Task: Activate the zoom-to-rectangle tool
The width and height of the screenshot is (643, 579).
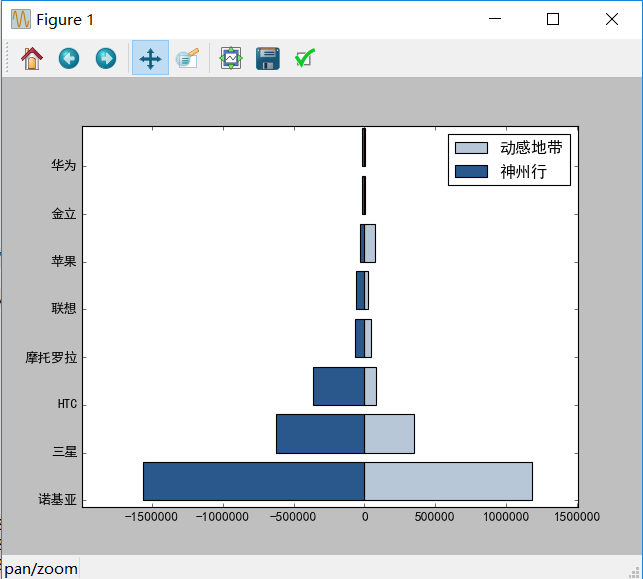Action: (187, 58)
